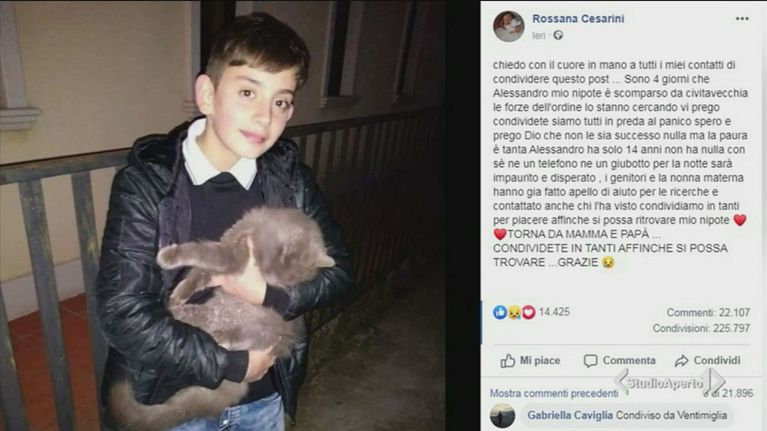Click the sad face reaction icon

(514, 312)
